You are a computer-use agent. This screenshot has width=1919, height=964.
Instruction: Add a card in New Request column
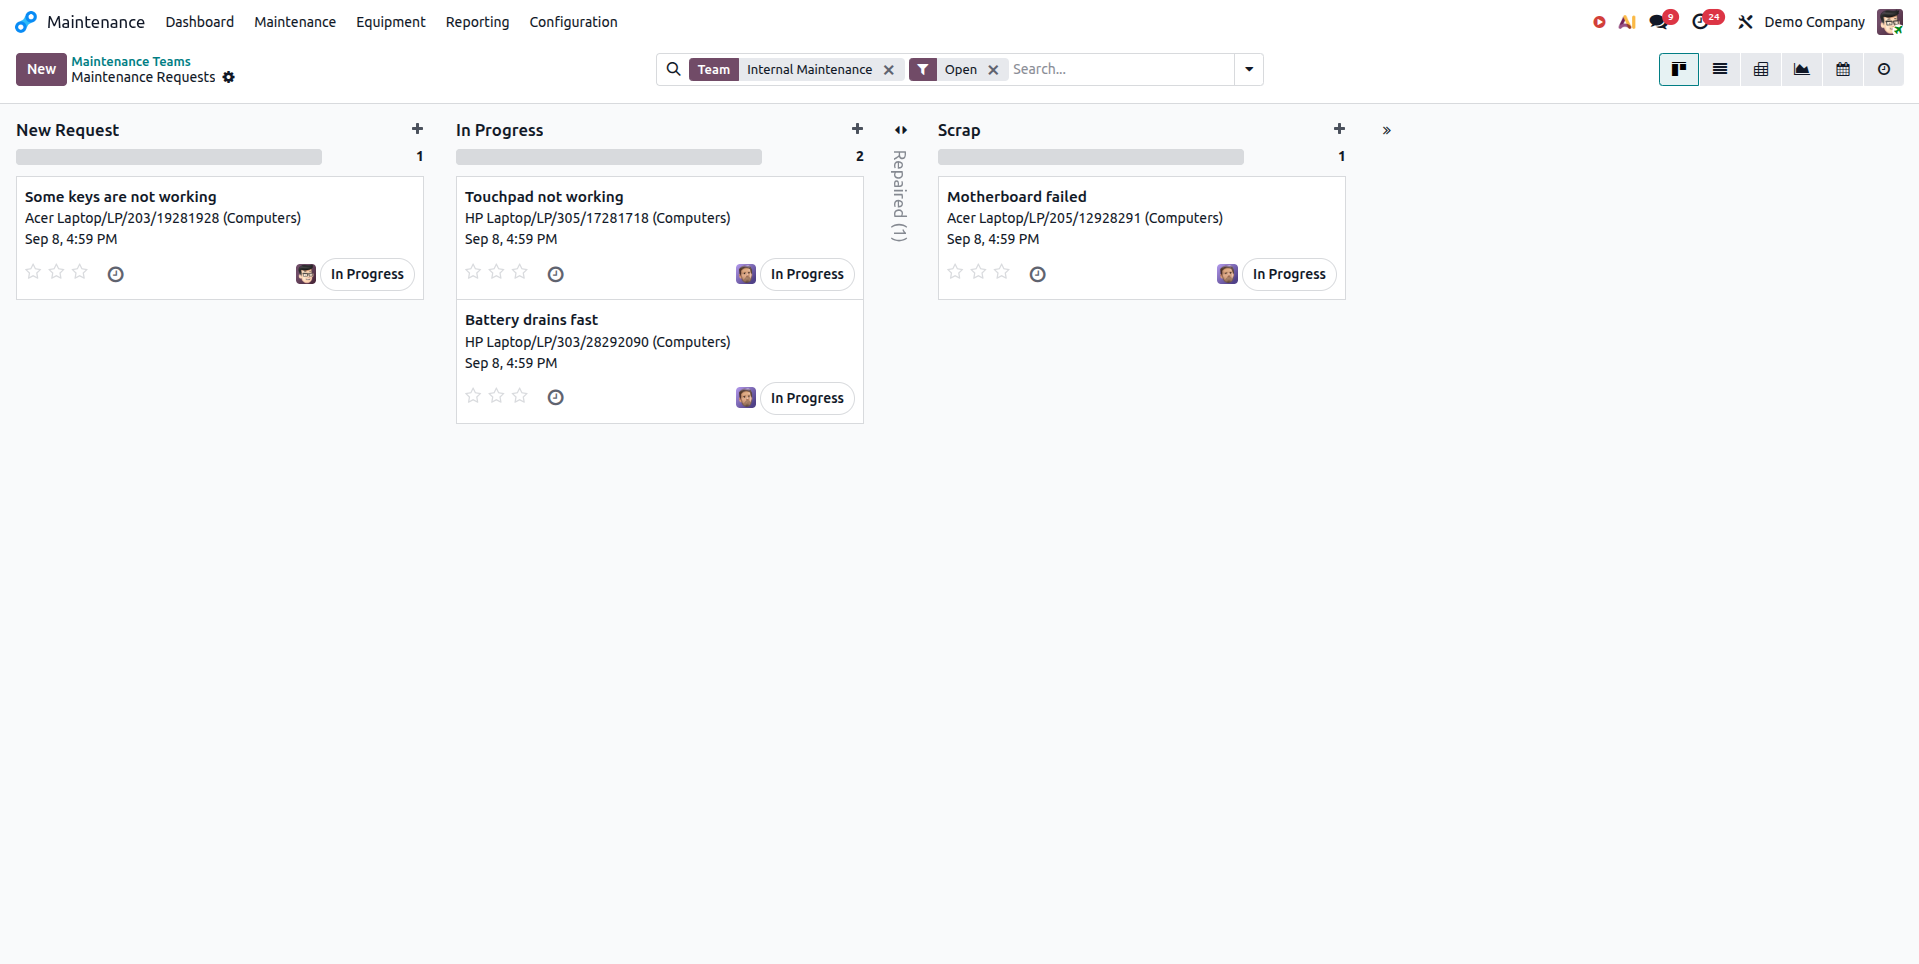417,129
